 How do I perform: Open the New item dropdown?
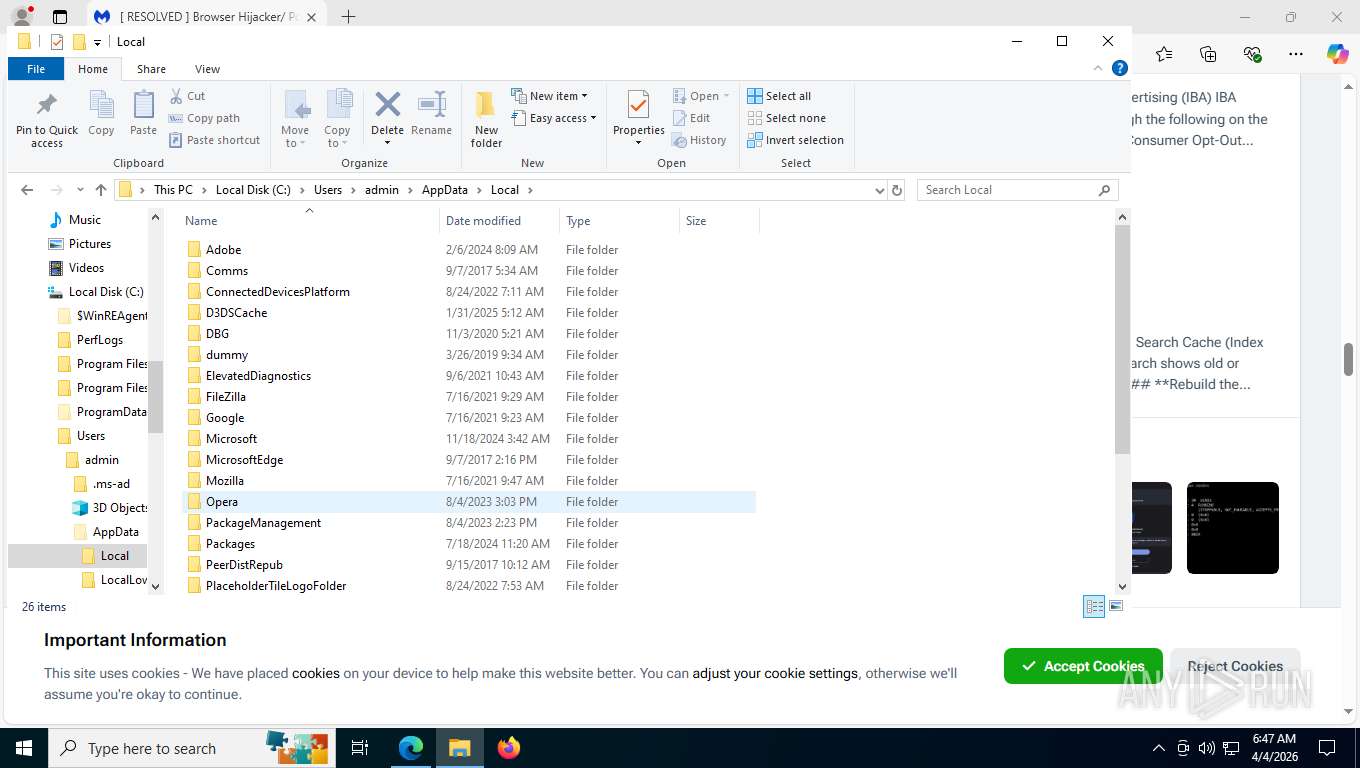(549, 96)
